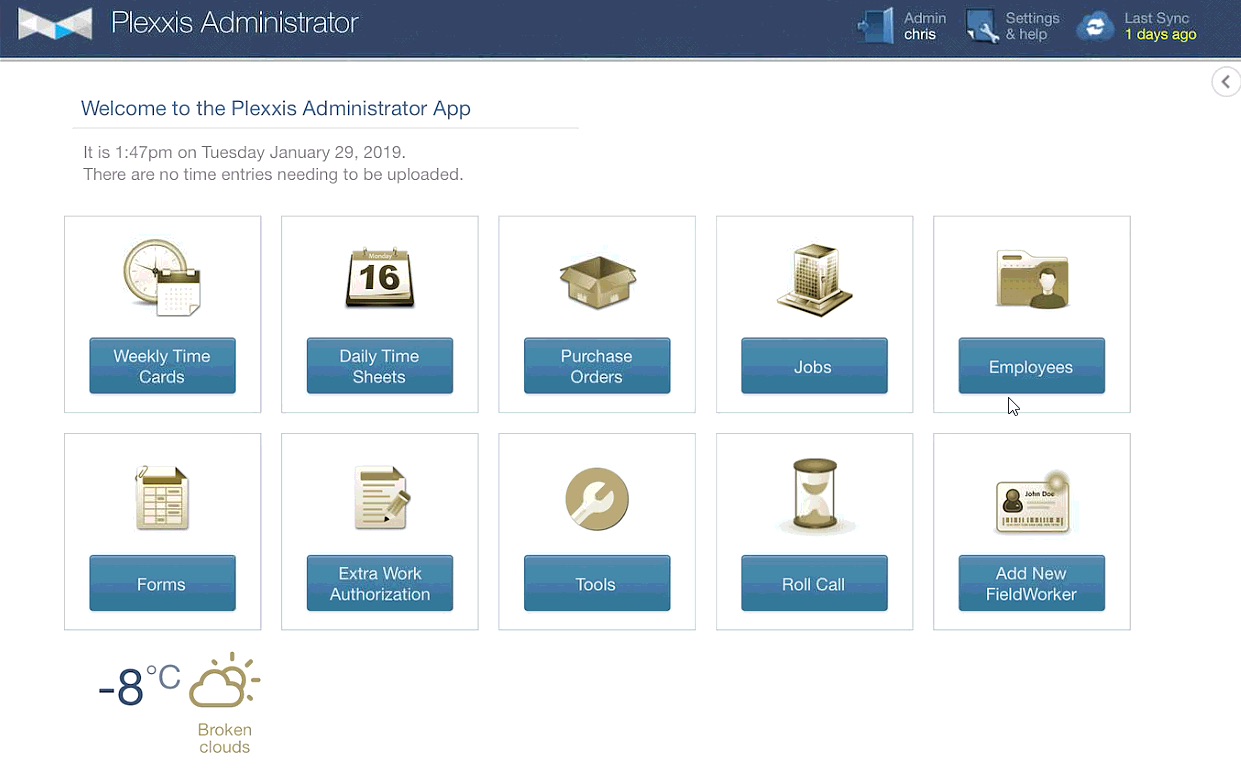
Task: Click the document pencil Extra Work Authorization icon
Action: point(381,497)
